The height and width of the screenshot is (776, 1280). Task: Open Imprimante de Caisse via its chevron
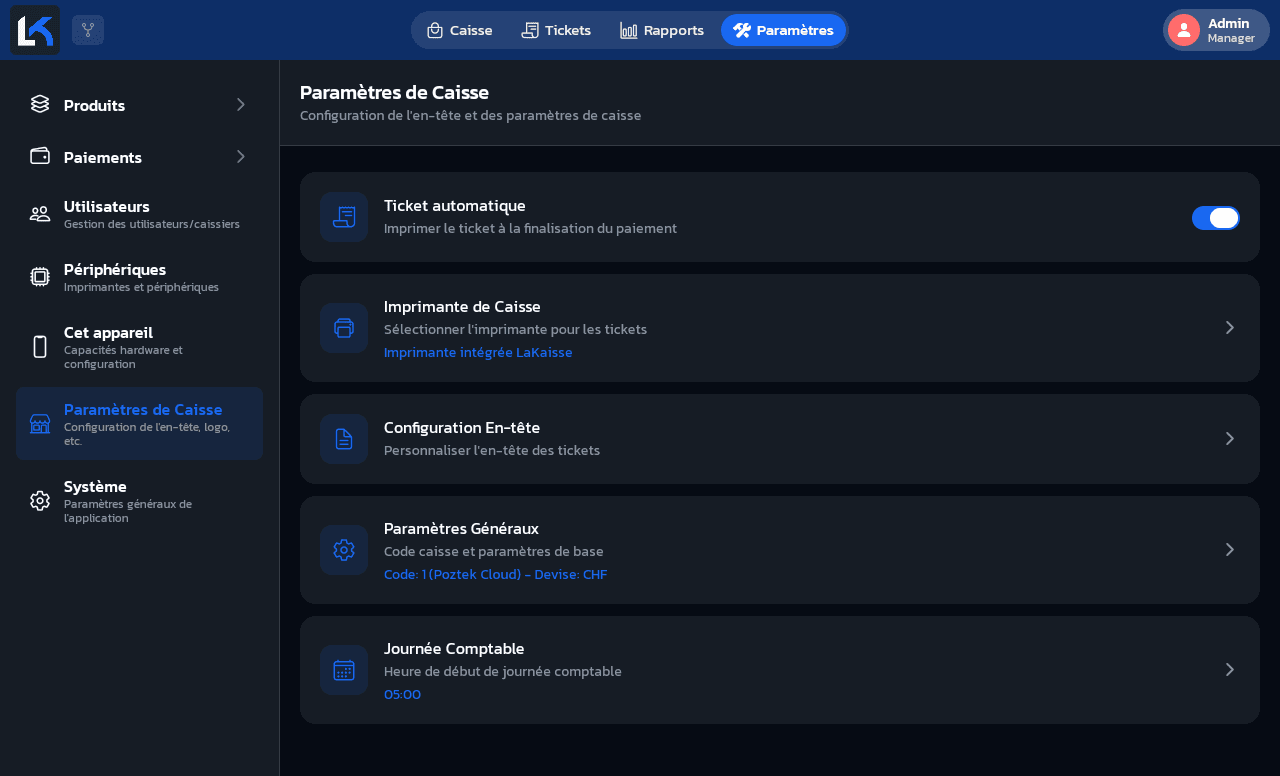pyautogui.click(x=1230, y=328)
